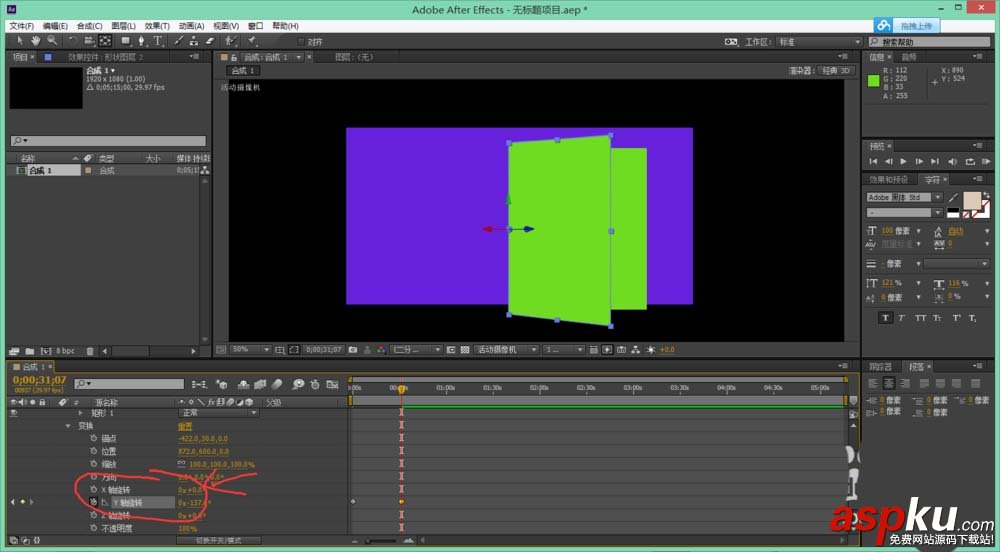Select the Roto Brush tool

[x=231, y=41]
